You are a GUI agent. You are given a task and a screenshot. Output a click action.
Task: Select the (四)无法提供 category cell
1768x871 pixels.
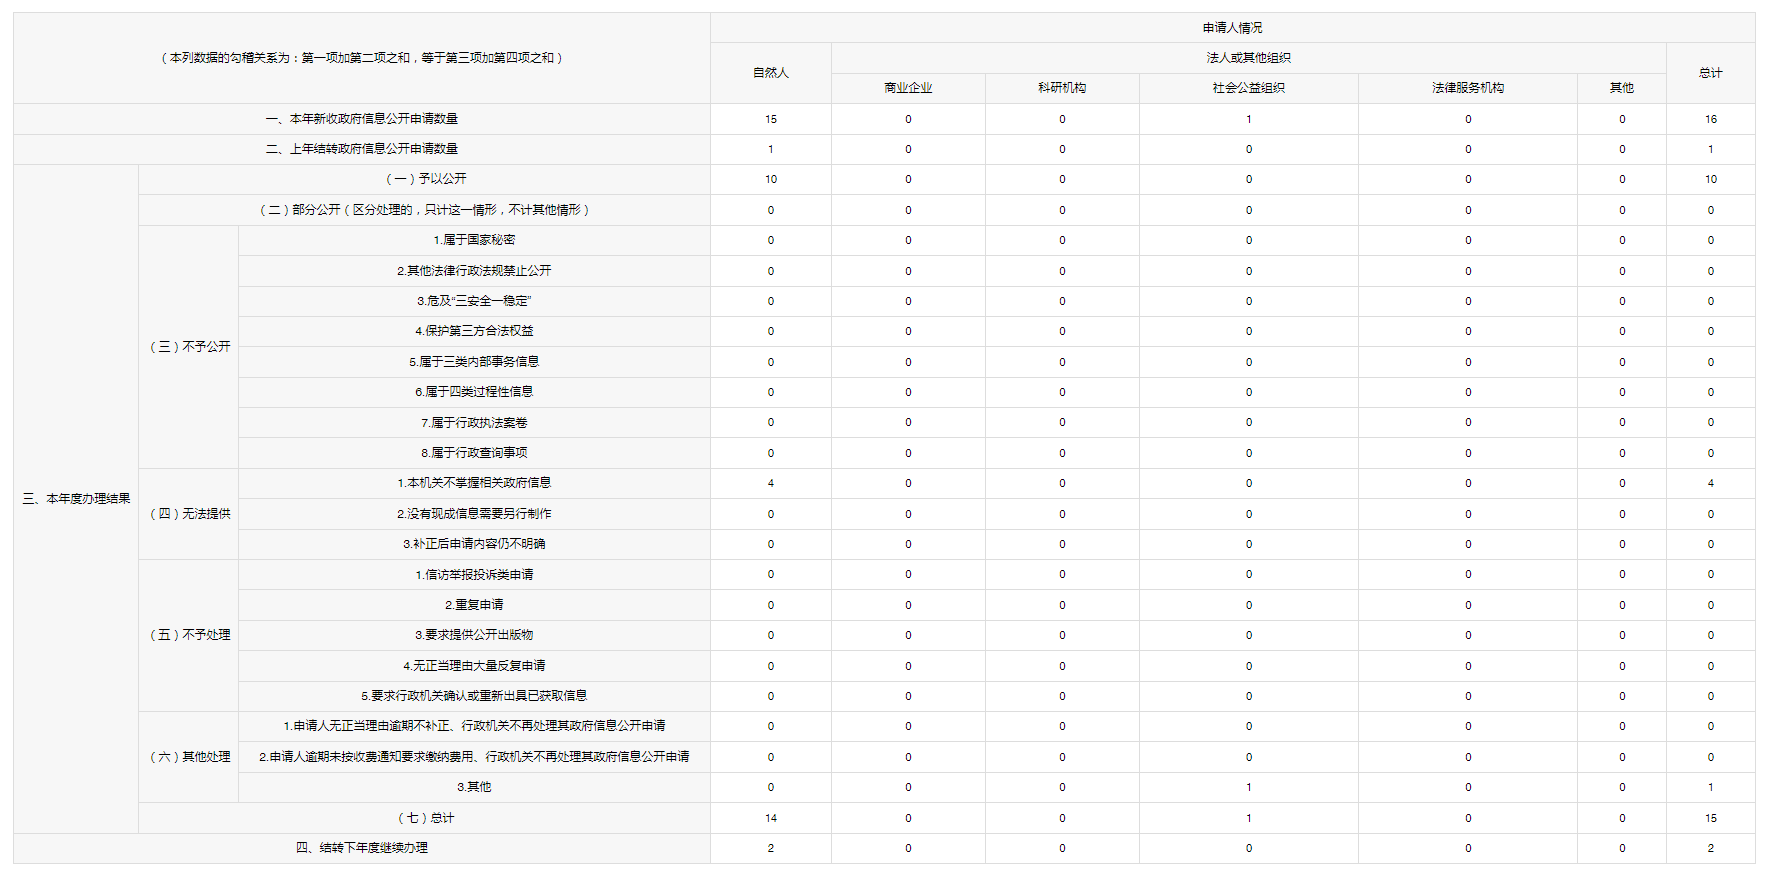pyautogui.click(x=189, y=514)
